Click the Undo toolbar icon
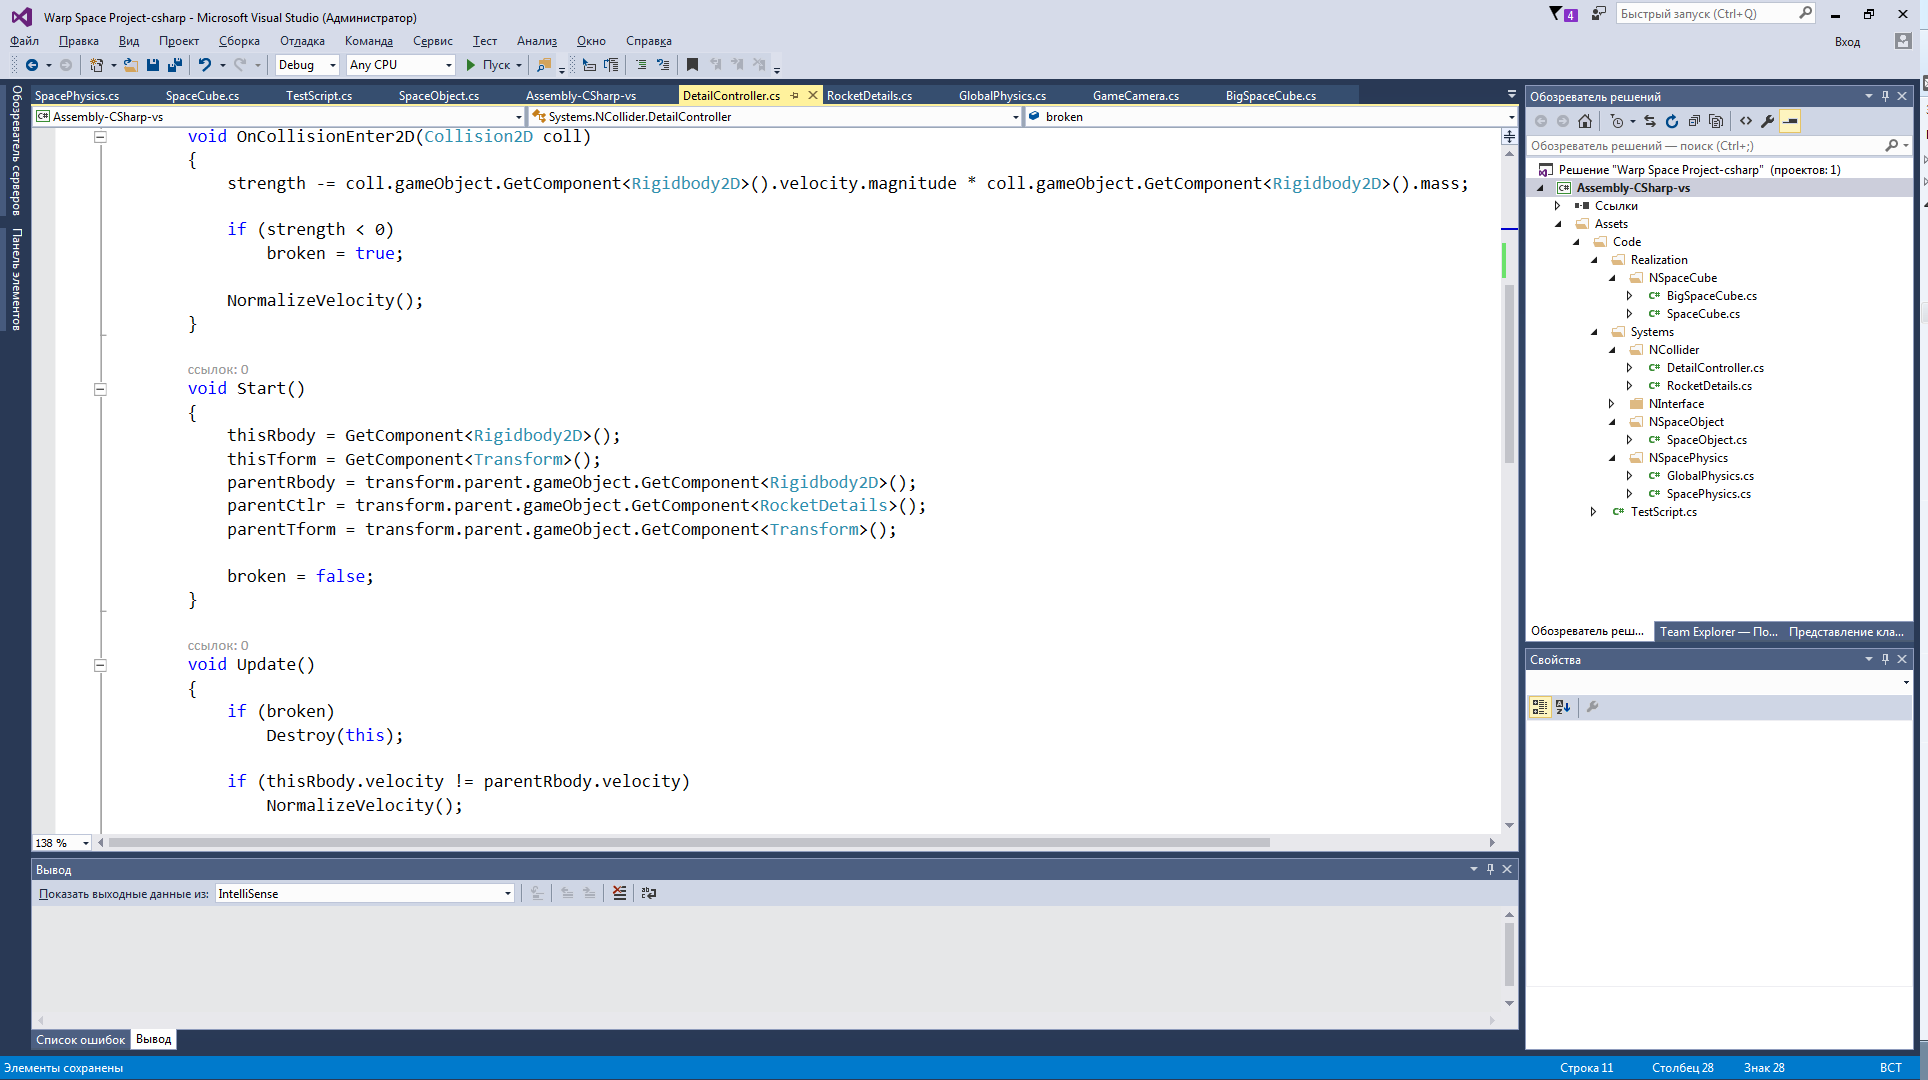The image size is (1928, 1080). (x=204, y=65)
